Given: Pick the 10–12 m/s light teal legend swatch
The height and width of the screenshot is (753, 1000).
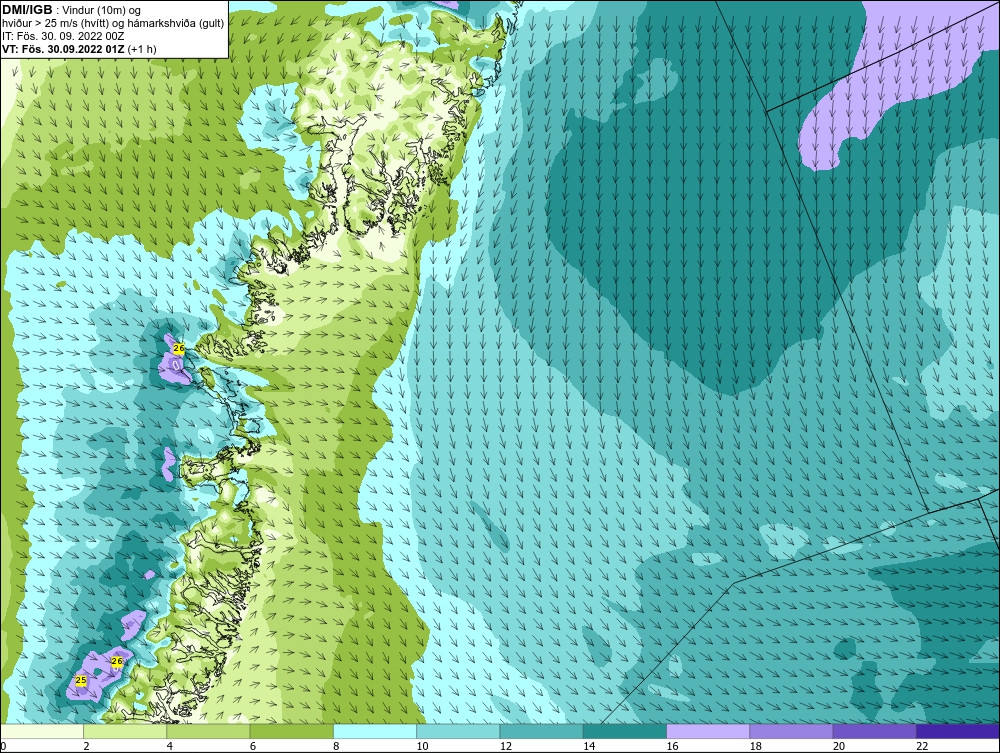Looking at the screenshot, I should click(458, 731).
